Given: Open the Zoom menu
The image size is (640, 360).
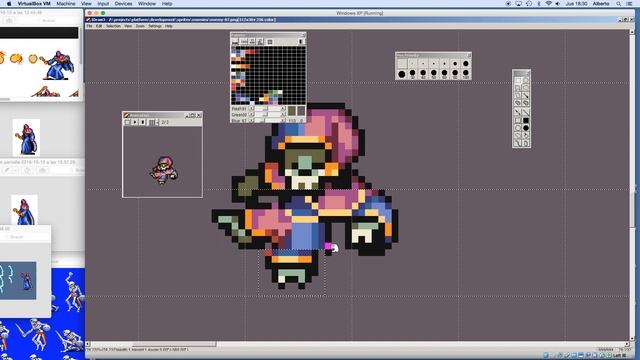Looking at the screenshot, I should pyautogui.click(x=140, y=26).
